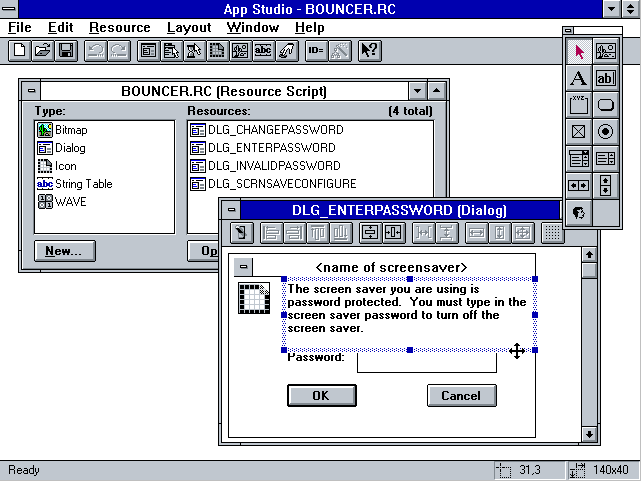Select the Radio Button tool

605,132
